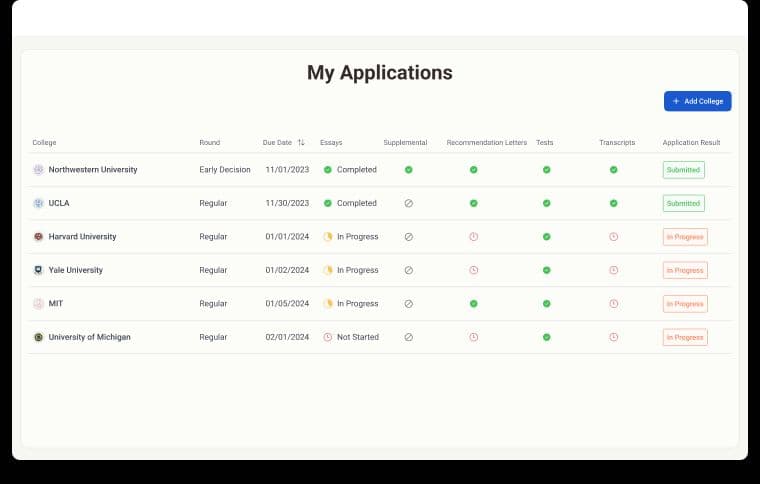Image resolution: width=760 pixels, height=484 pixels.
Task: Open Michigan's In Progress result tag
Action: click(685, 337)
